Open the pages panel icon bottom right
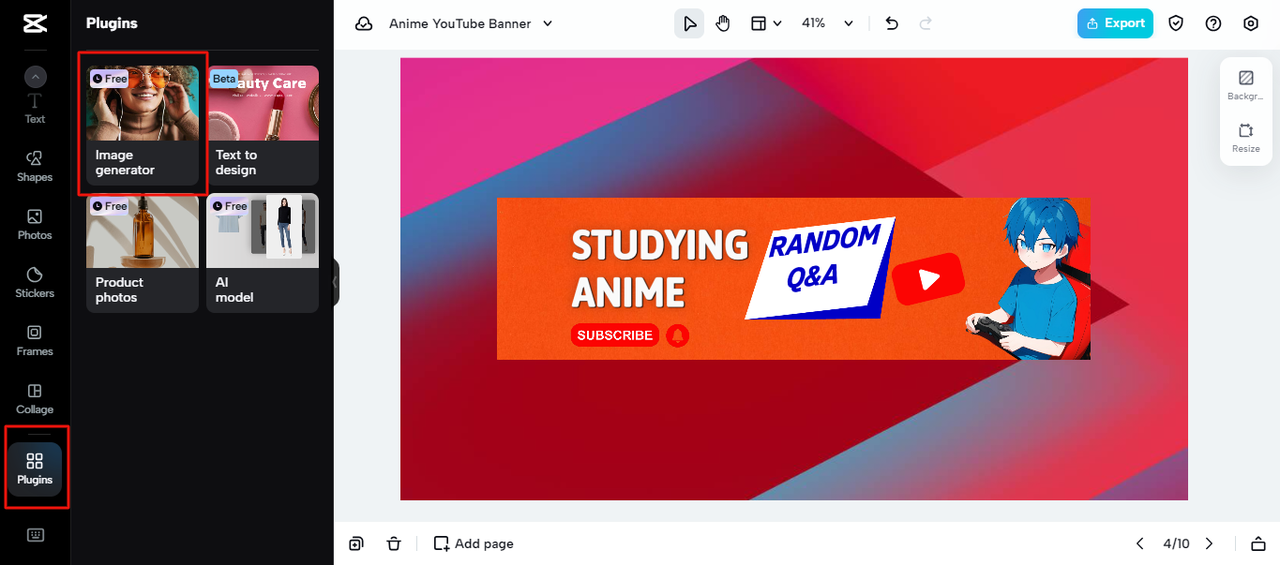The image size is (1280, 565). tap(1258, 544)
